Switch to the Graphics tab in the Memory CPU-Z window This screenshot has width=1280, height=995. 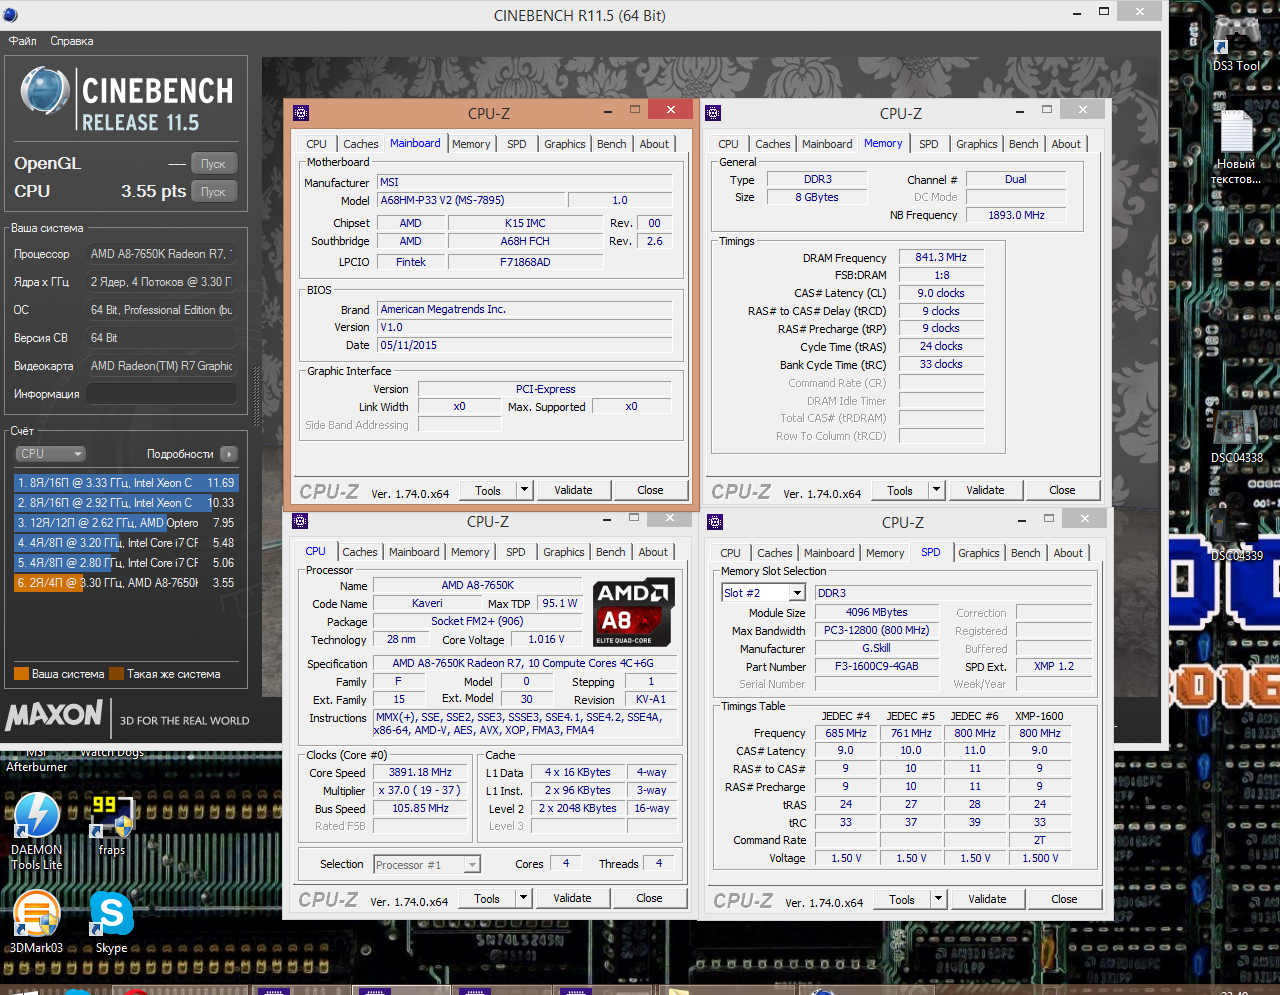977,144
